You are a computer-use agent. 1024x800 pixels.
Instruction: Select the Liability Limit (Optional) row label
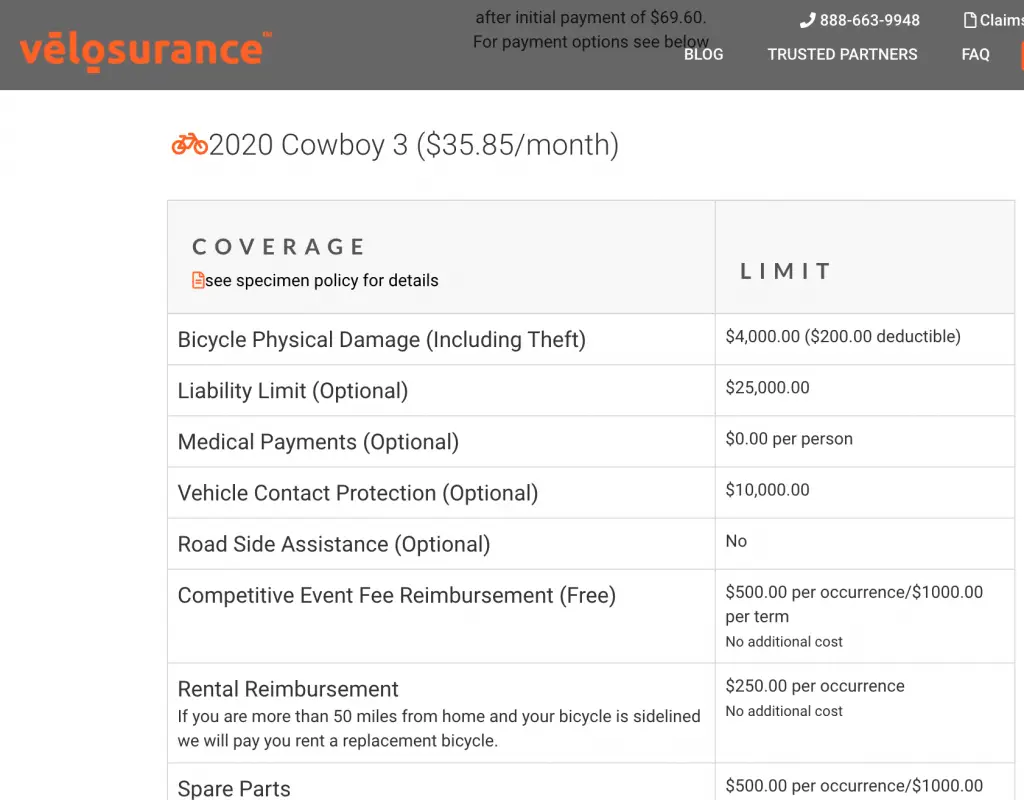(293, 391)
